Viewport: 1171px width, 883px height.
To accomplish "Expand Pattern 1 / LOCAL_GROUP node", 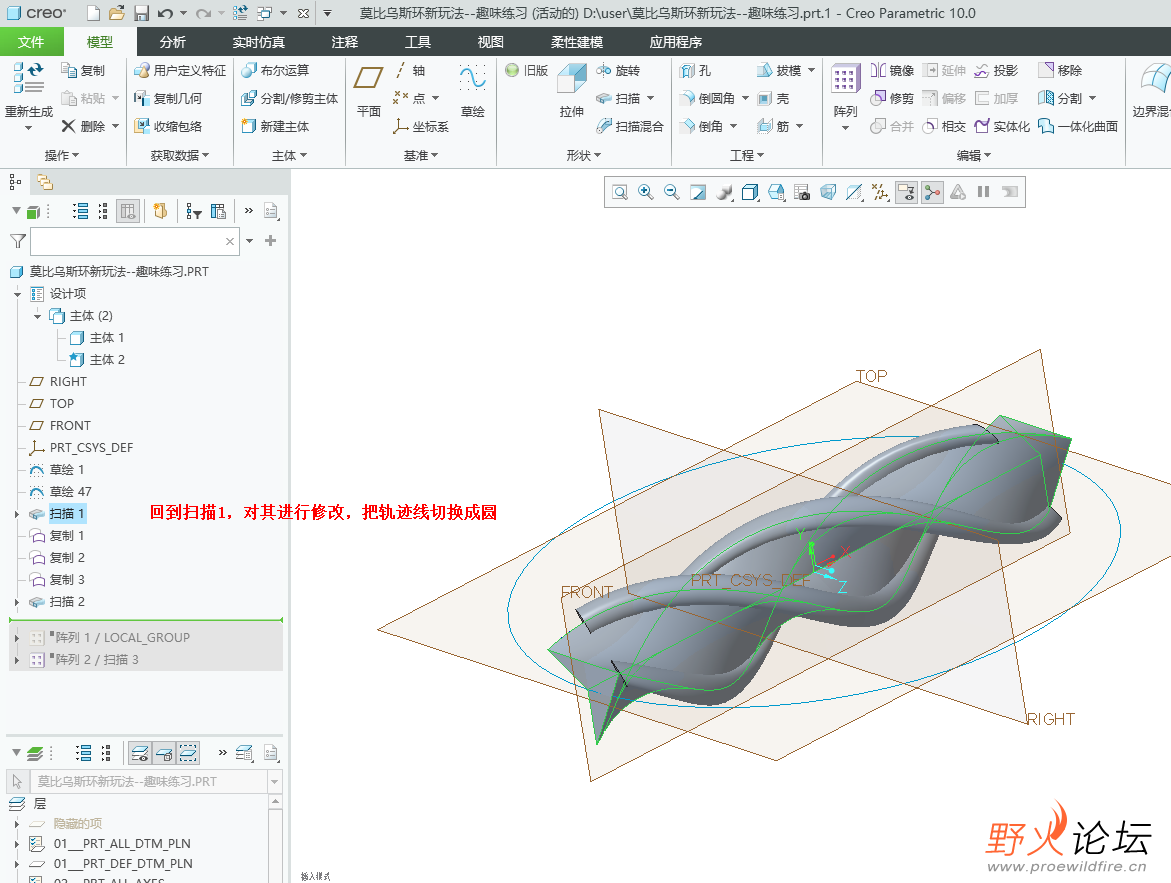I will (x=16, y=638).
